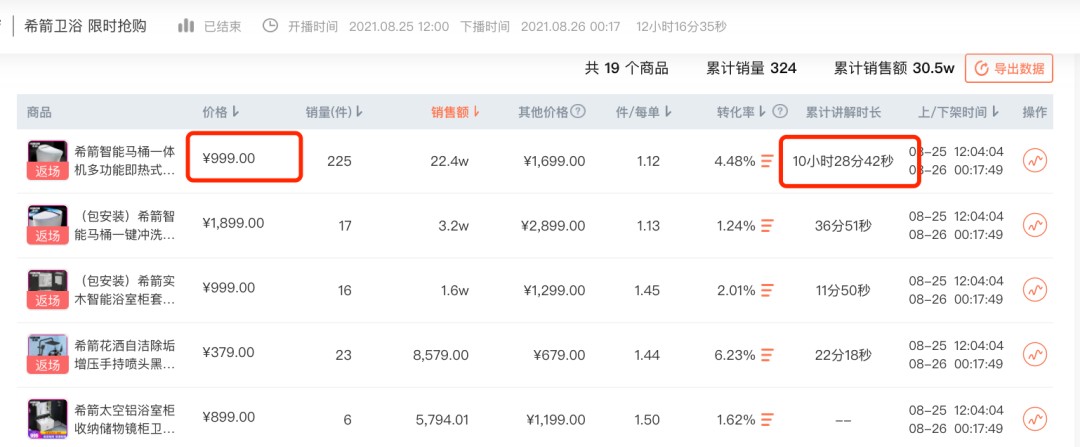Click end time 2021.08.26 00:17

[x=570, y=27]
